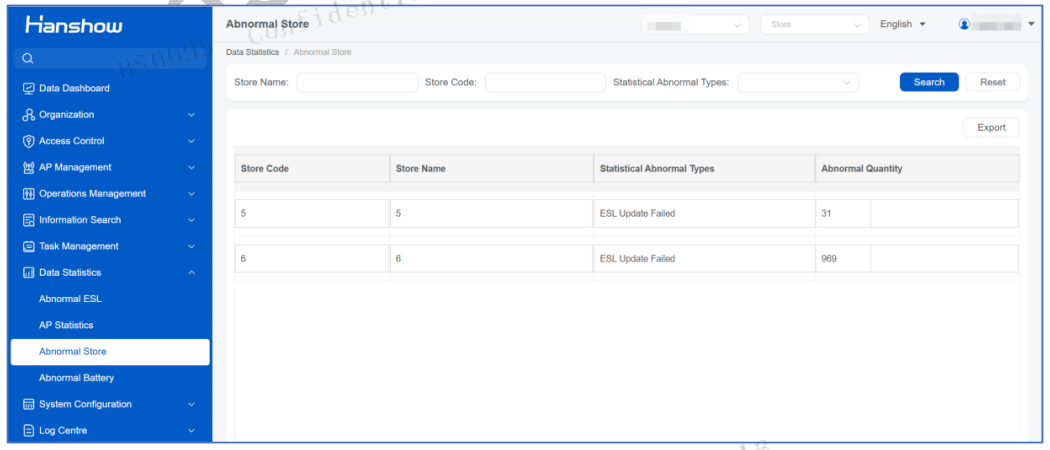Expand the Access Control chevron
Image resolution: width=1050 pixels, height=450 pixels.
pyautogui.click(x=192, y=141)
